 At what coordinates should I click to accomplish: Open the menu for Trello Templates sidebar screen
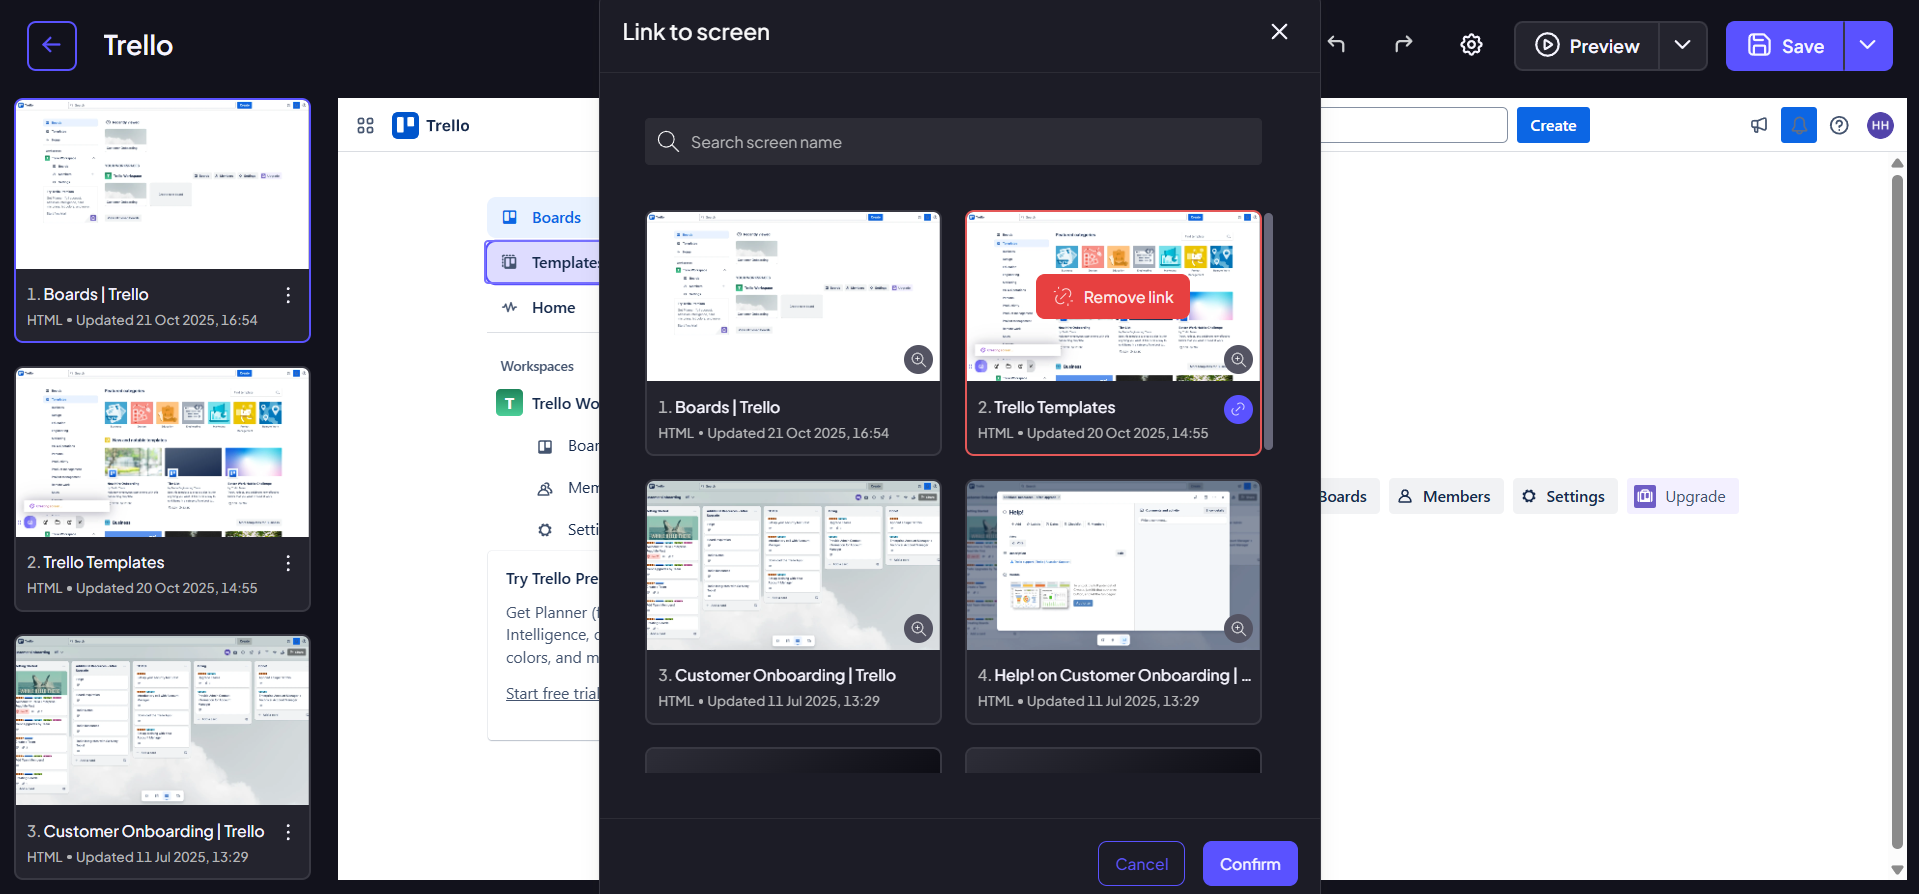tap(288, 563)
